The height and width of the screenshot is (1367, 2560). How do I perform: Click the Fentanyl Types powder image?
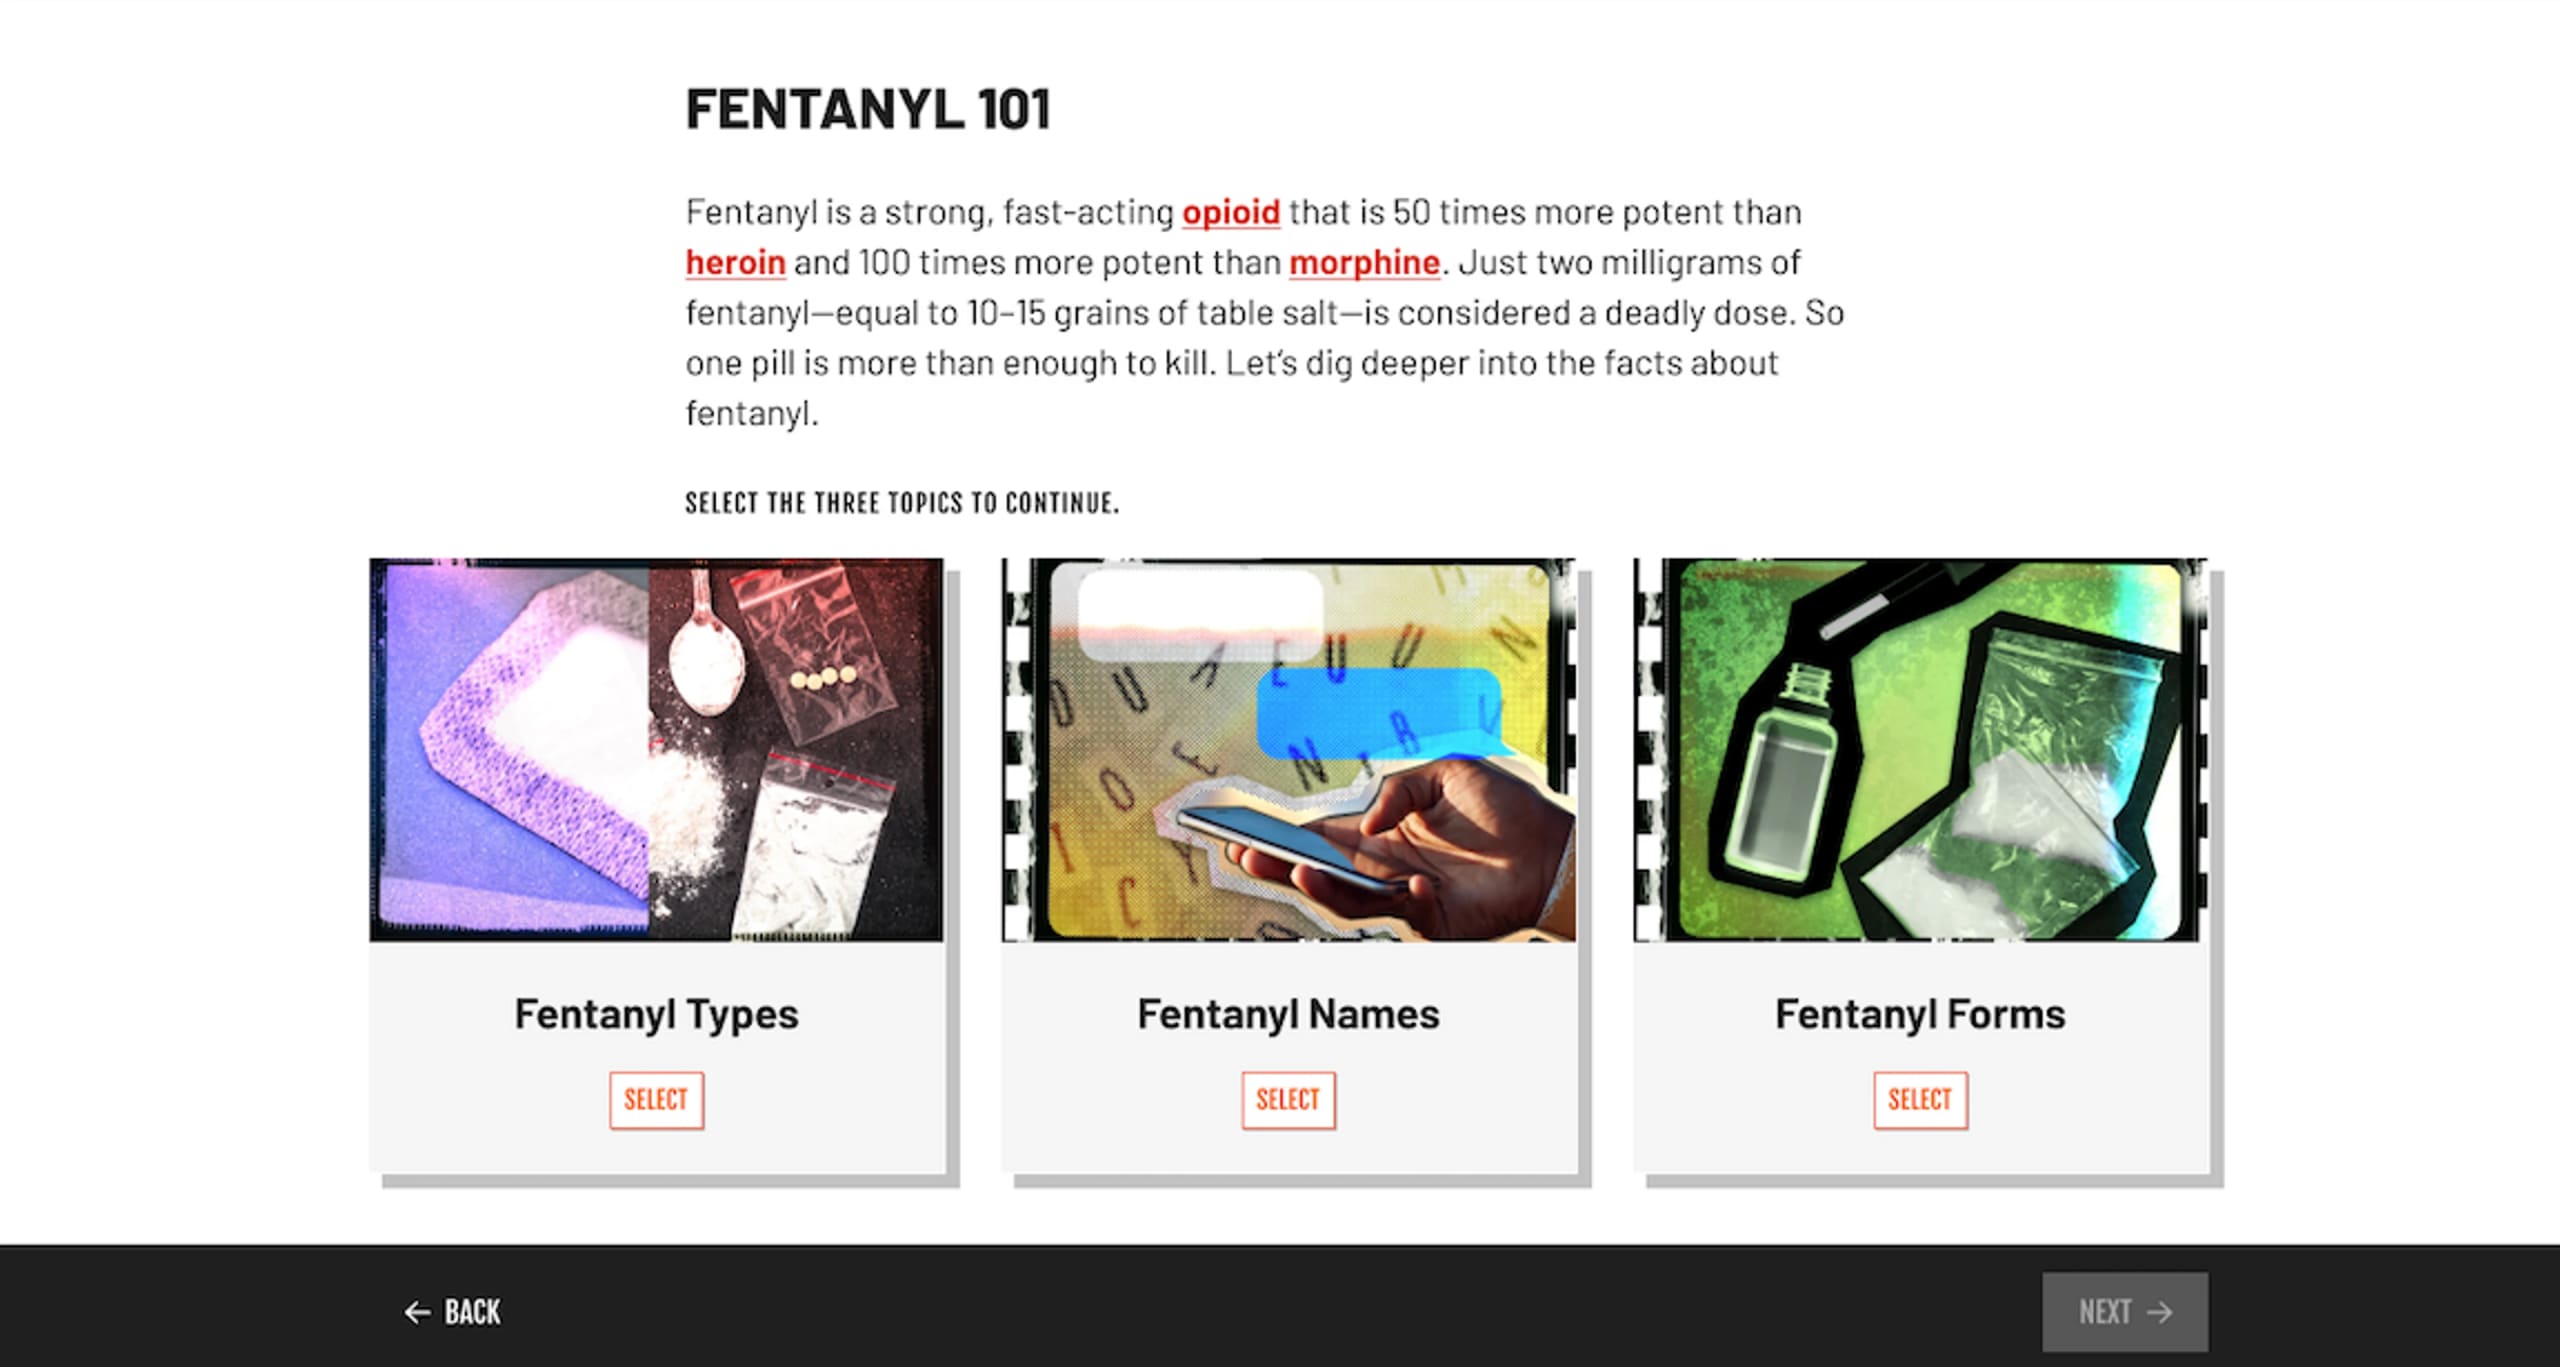656,750
